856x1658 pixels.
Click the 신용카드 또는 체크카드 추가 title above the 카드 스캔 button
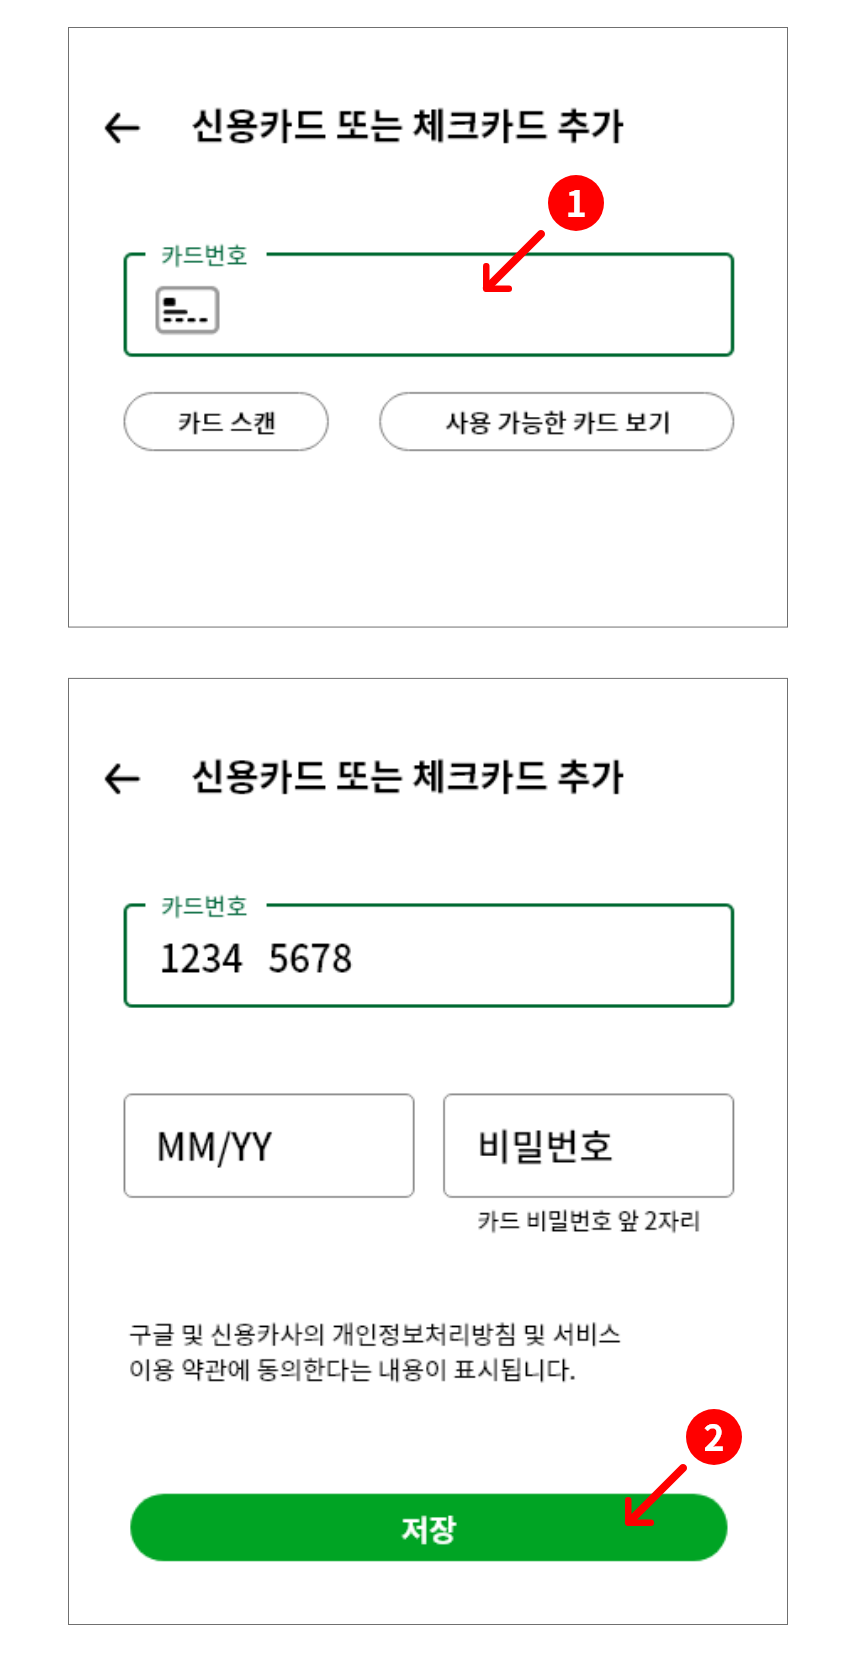407,127
